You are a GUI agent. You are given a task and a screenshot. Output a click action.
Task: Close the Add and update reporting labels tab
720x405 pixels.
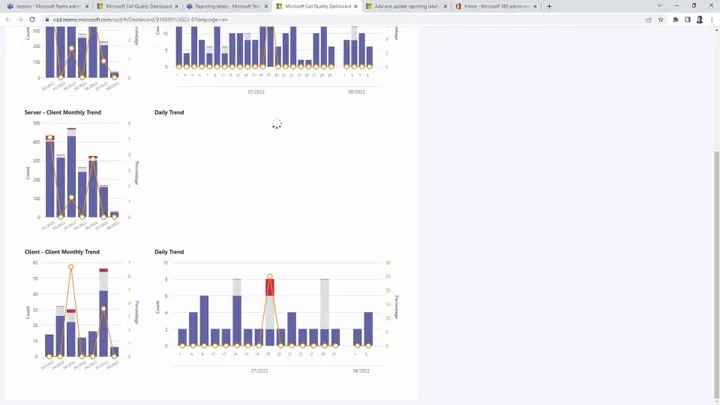445,6
